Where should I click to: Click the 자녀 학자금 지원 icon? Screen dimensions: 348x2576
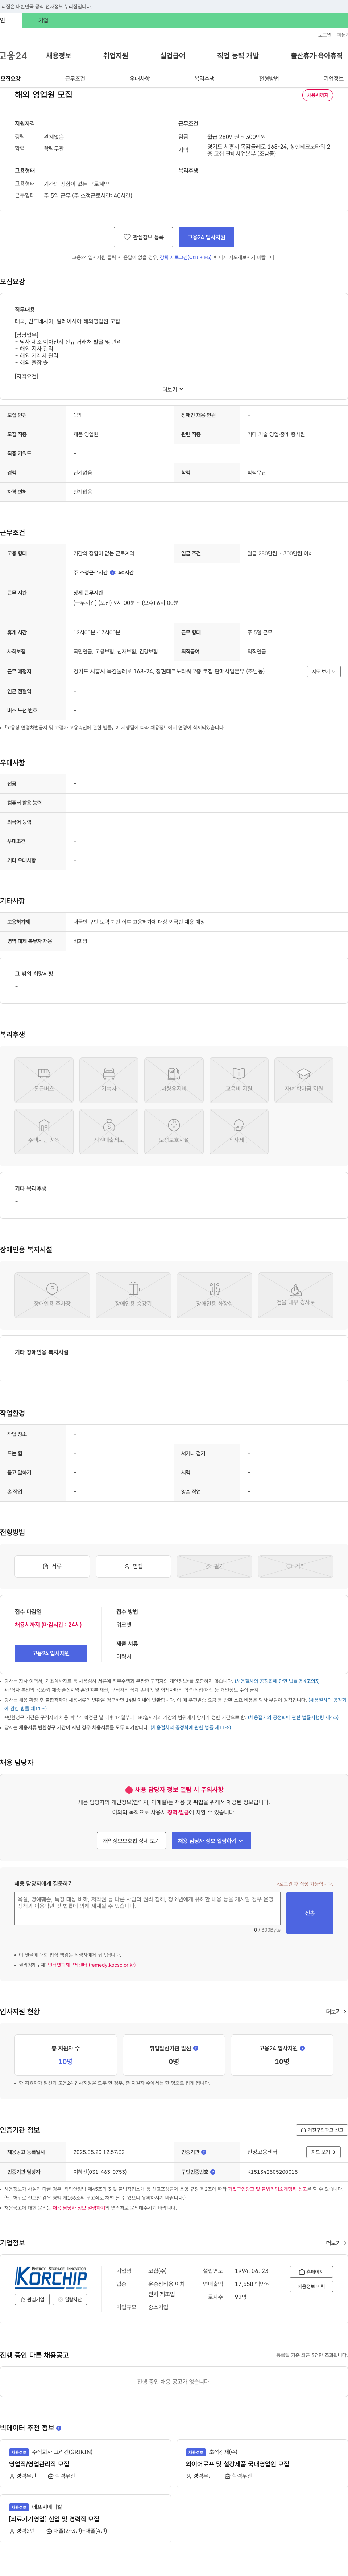tap(304, 1080)
